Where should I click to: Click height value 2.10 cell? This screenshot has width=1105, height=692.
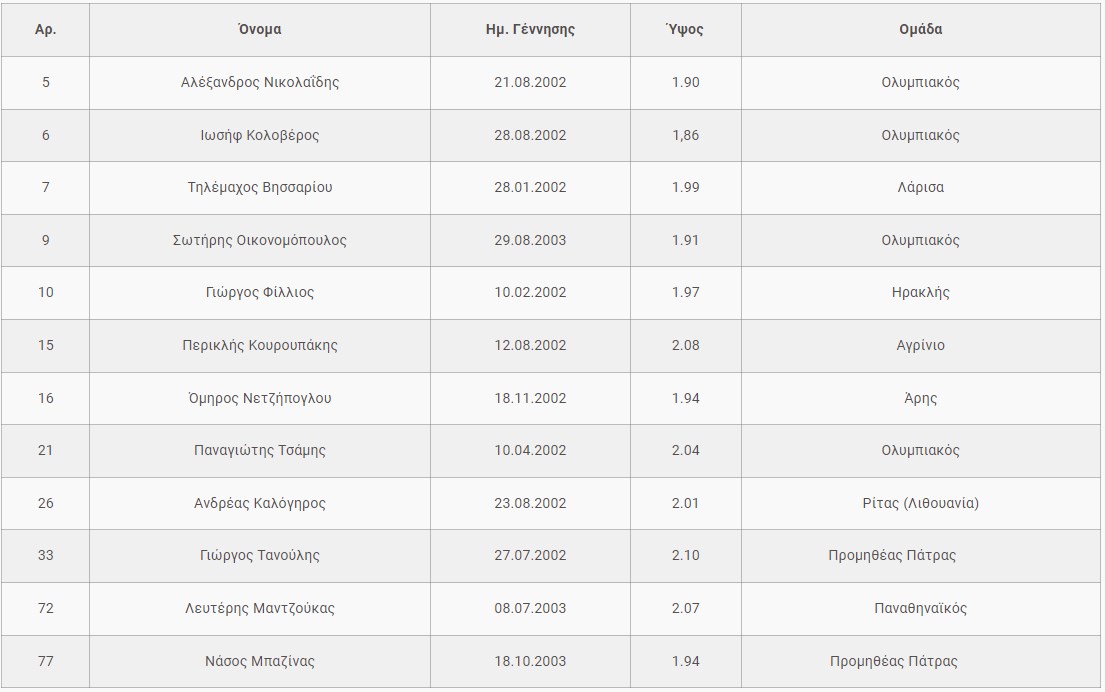(x=685, y=555)
